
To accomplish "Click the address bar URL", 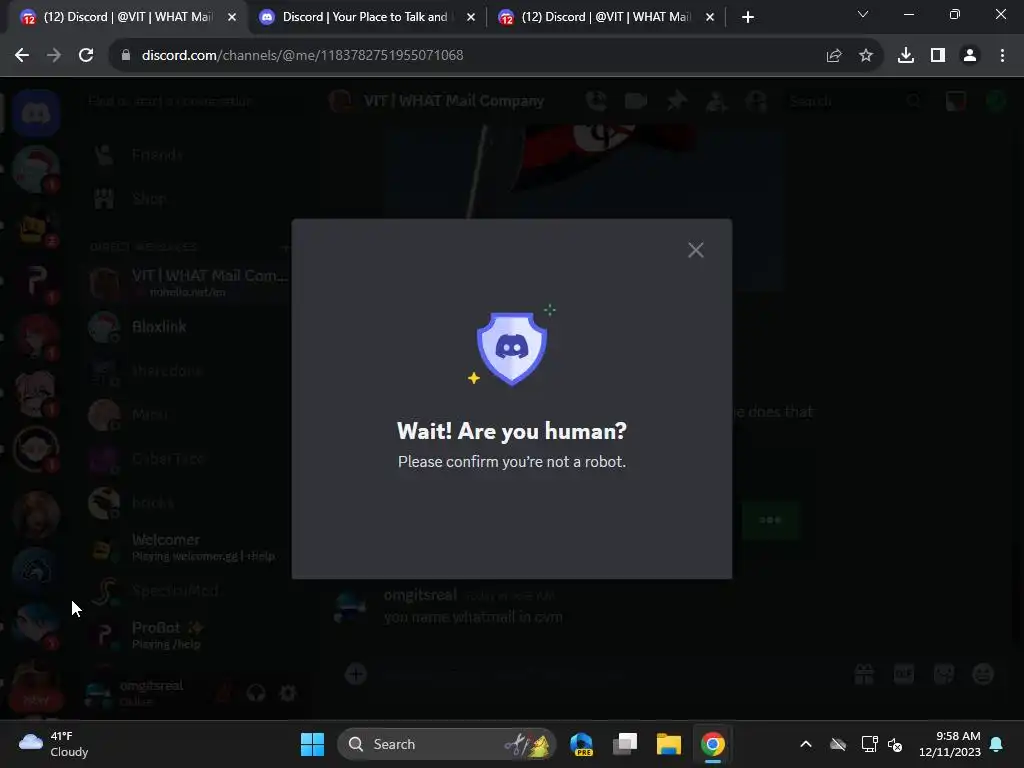I will click(x=302, y=56).
